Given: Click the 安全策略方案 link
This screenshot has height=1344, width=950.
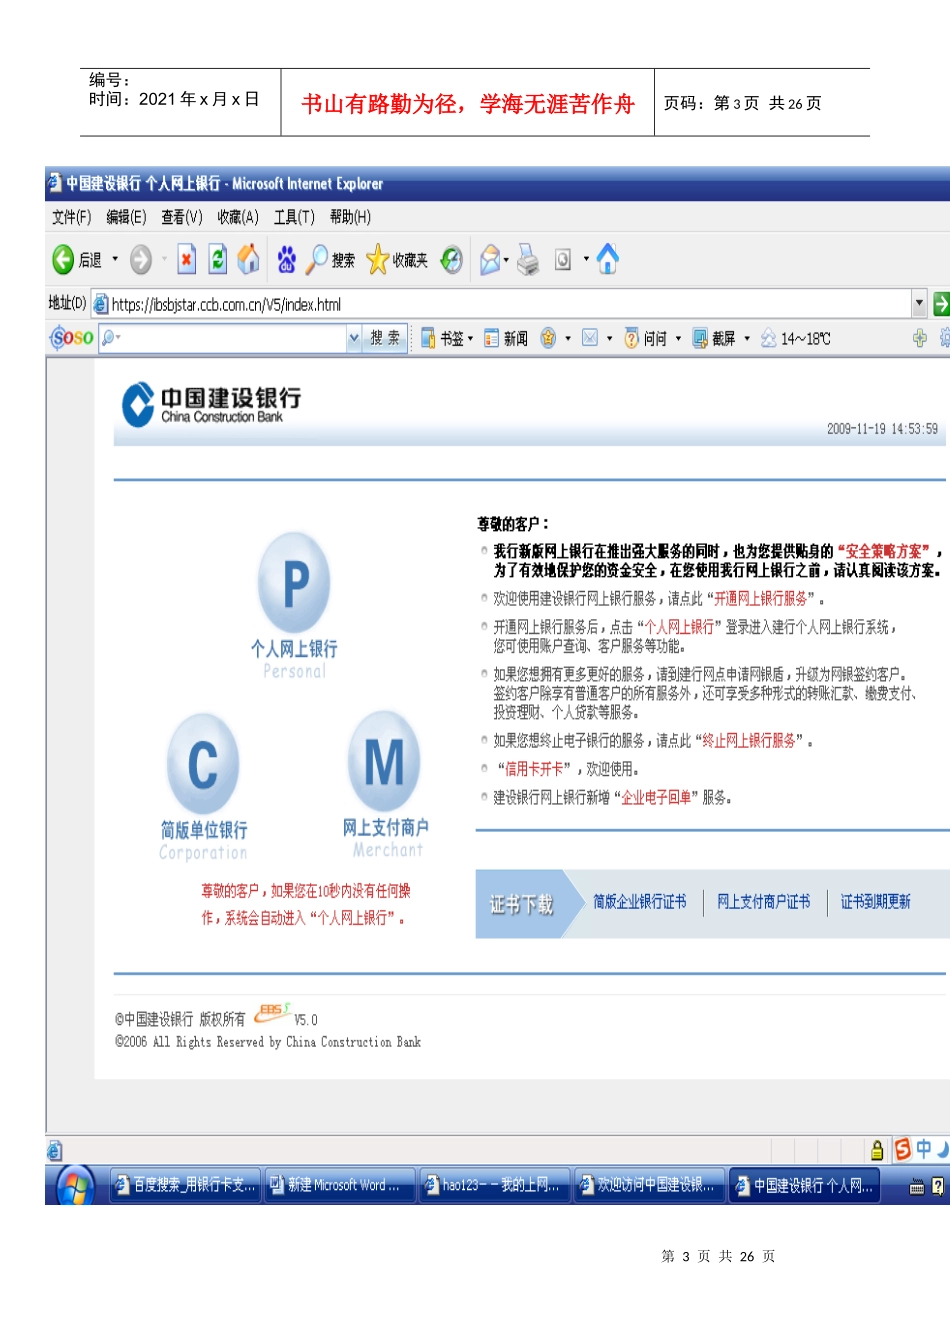Looking at the screenshot, I should tap(883, 551).
